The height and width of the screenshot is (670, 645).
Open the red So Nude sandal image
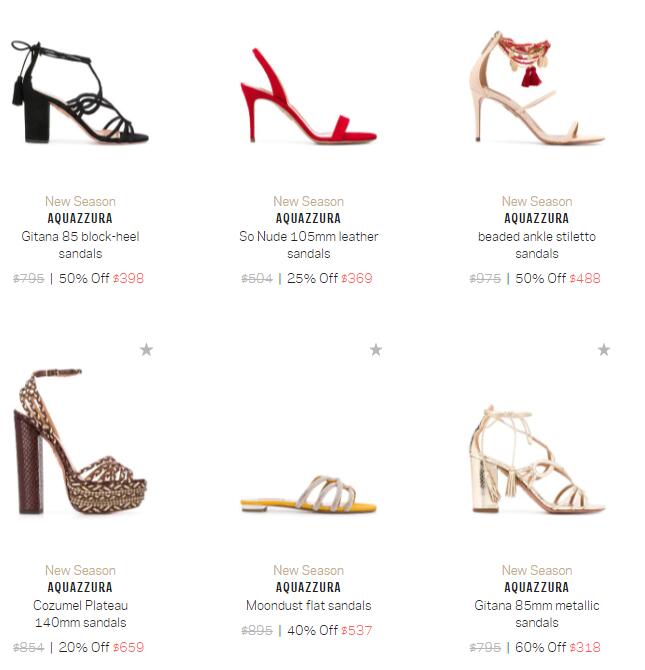[x=308, y=95]
